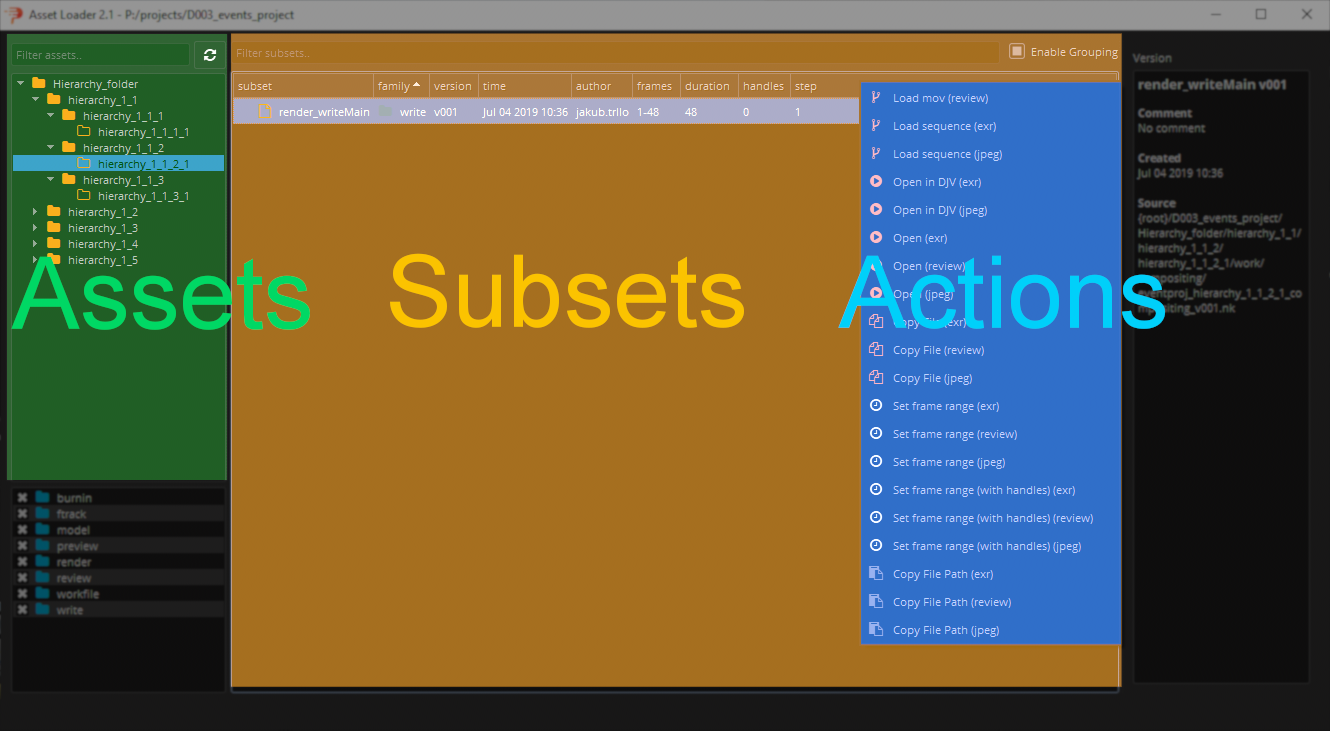Click the clock icon for Set frame range (exr)

[876, 406]
